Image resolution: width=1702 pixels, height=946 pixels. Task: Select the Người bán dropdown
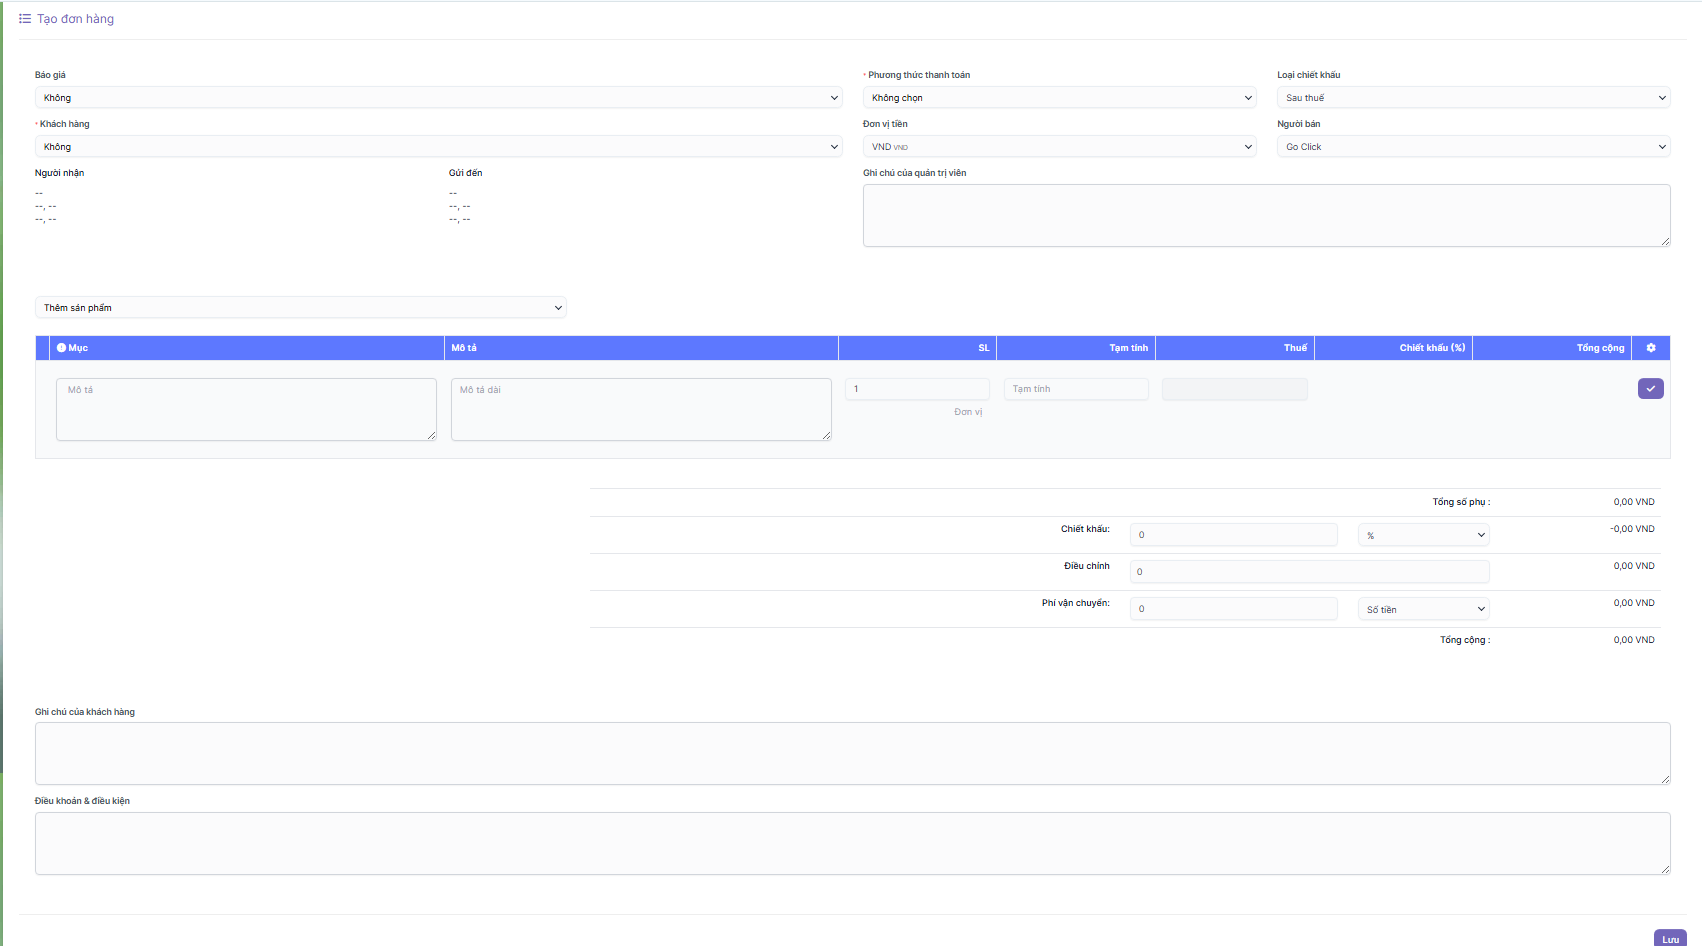point(1473,147)
